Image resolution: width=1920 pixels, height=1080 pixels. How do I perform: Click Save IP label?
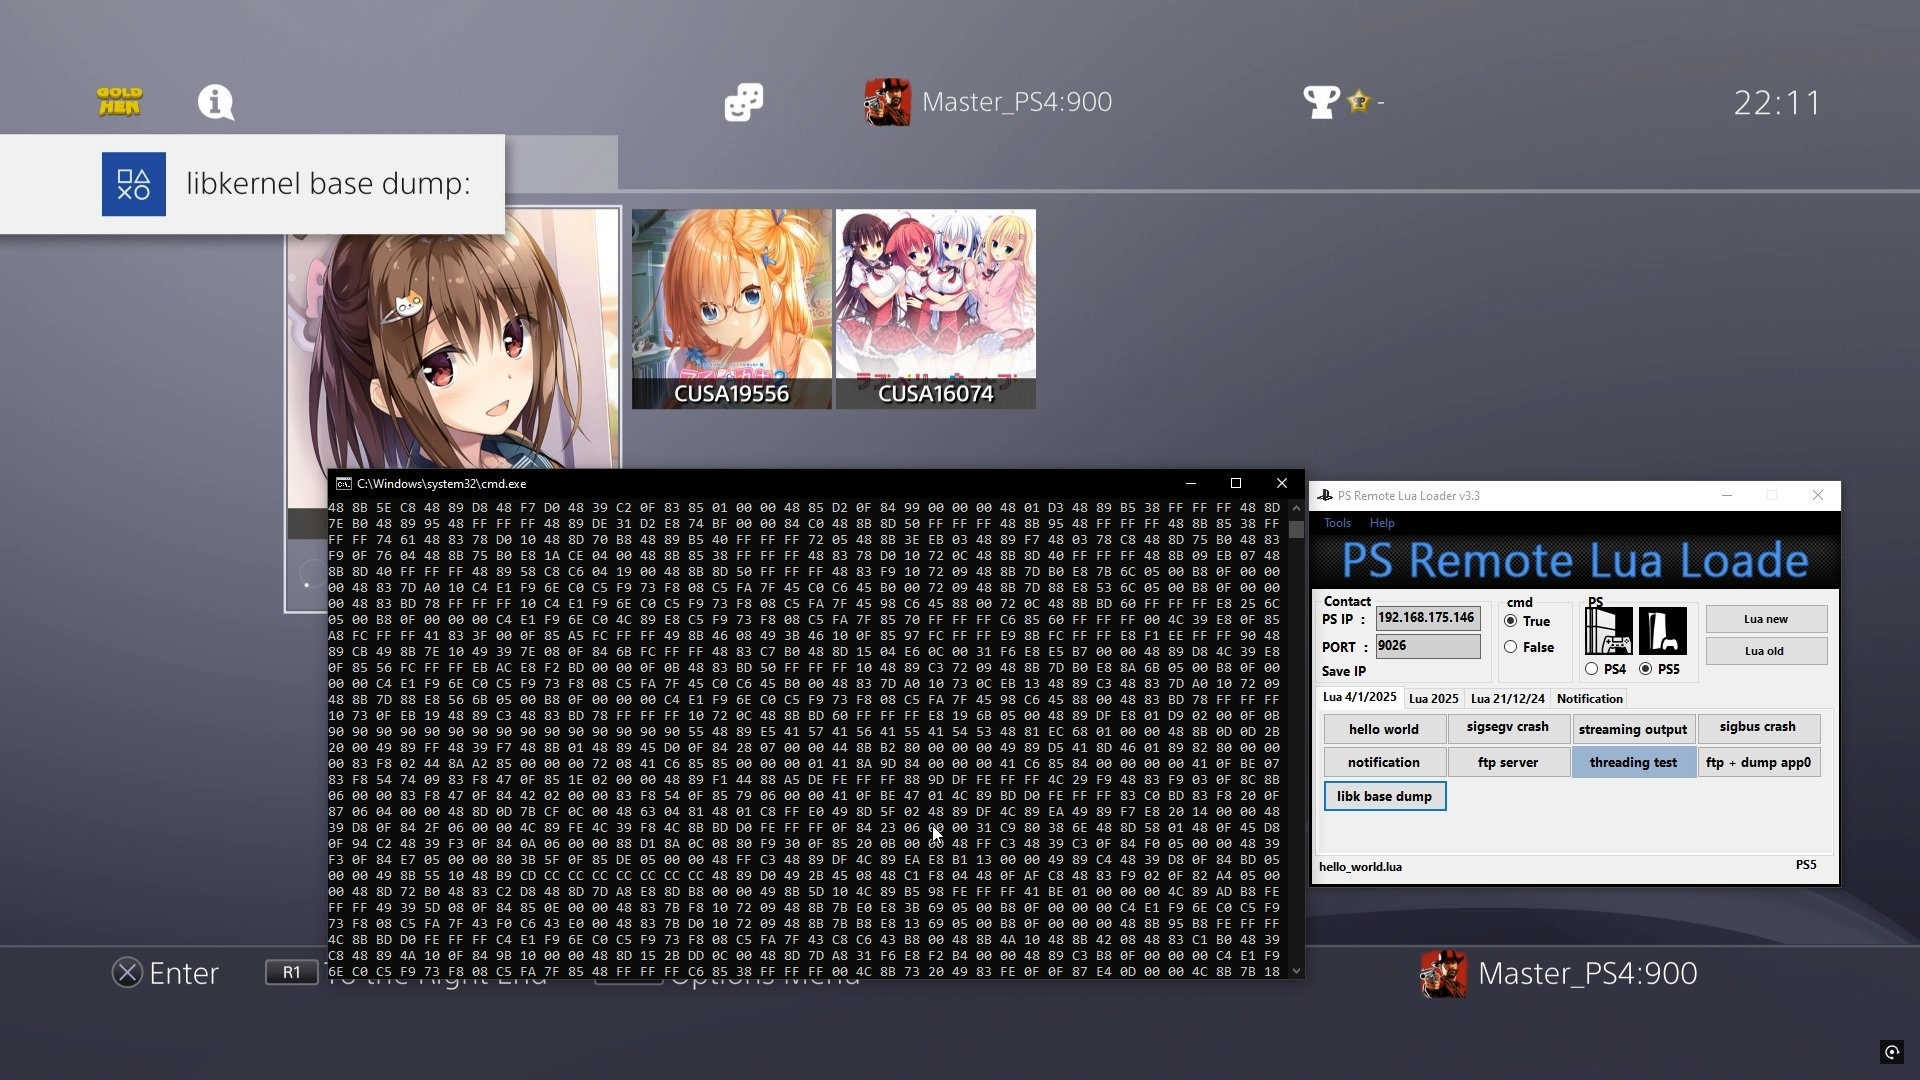click(x=1343, y=671)
